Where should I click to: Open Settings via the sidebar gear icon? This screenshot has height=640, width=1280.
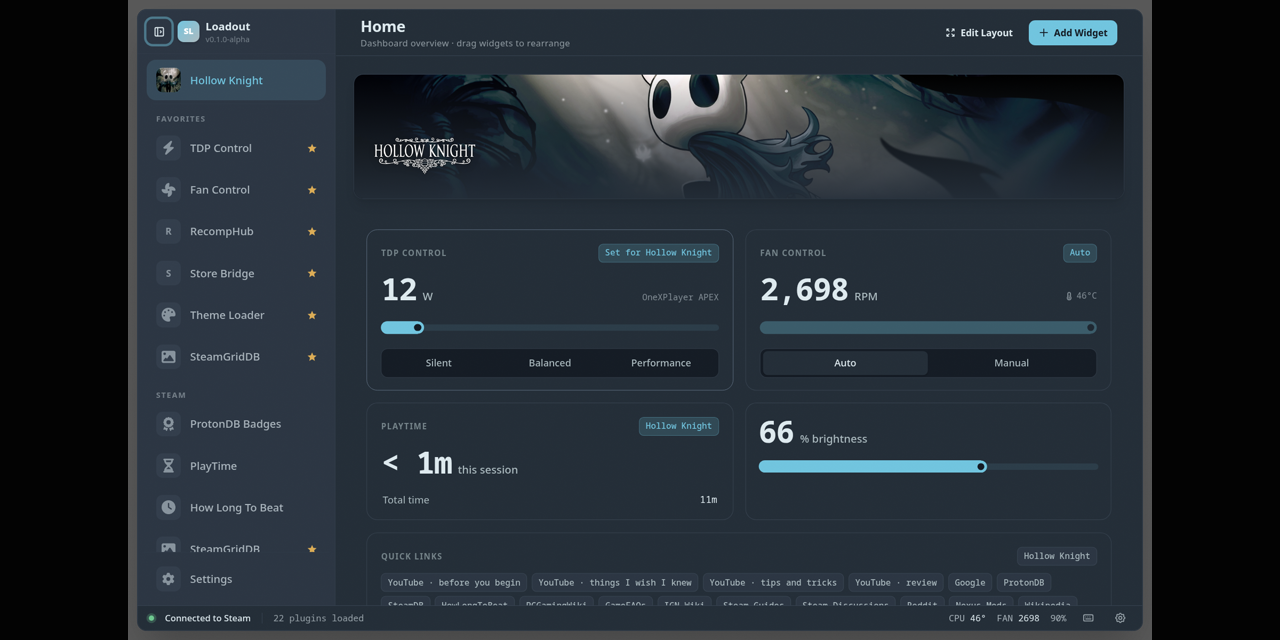[168, 579]
